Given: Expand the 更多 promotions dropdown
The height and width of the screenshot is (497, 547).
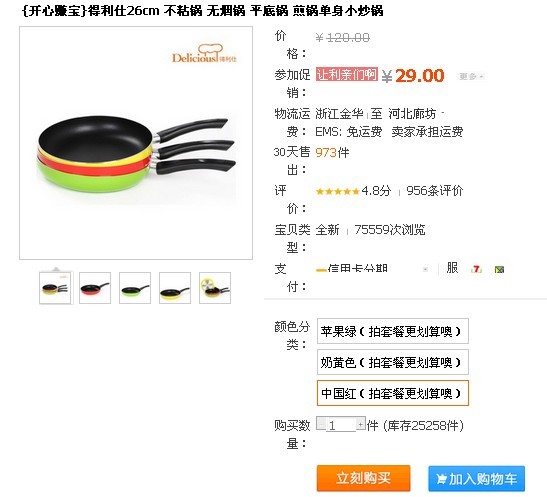Looking at the screenshot, I should [471, 76].
